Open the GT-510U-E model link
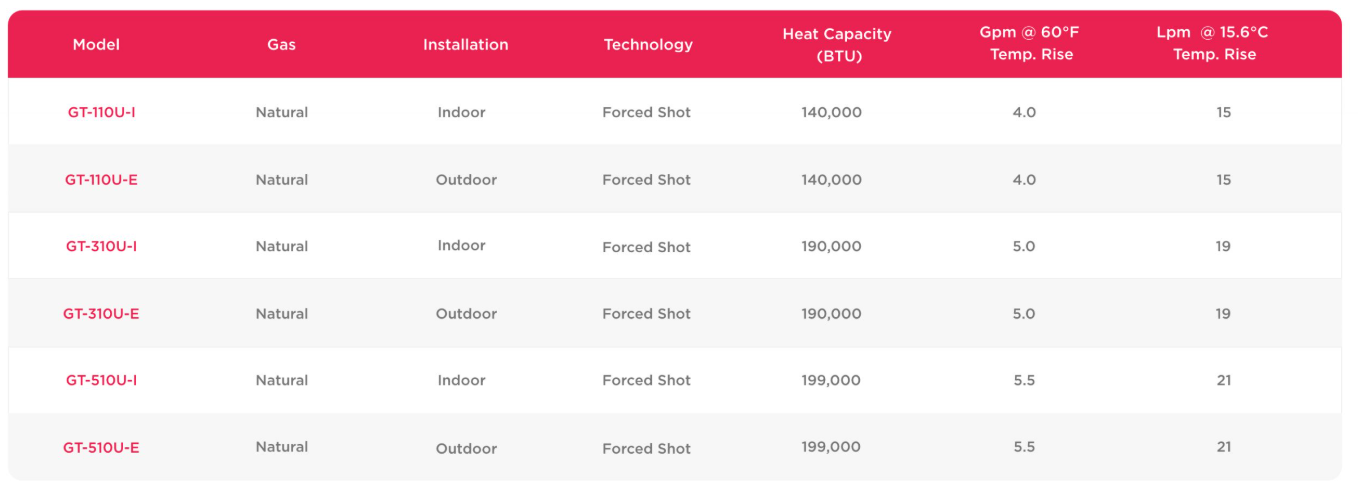The width and height of the screenshot is (1358, 497). pos(101,448)
